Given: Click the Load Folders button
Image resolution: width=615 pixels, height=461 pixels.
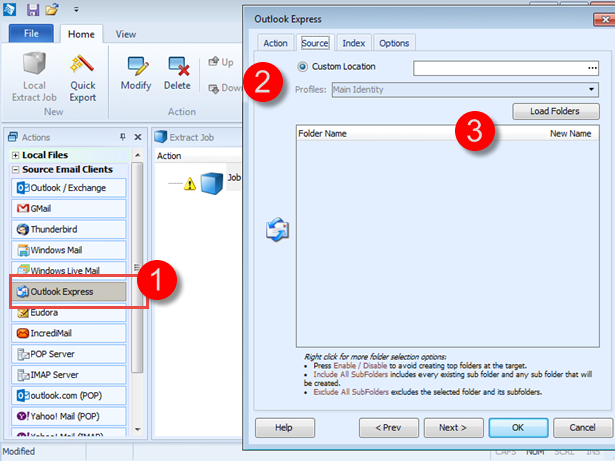Looking at the screenshot, I should pos(555,111).
